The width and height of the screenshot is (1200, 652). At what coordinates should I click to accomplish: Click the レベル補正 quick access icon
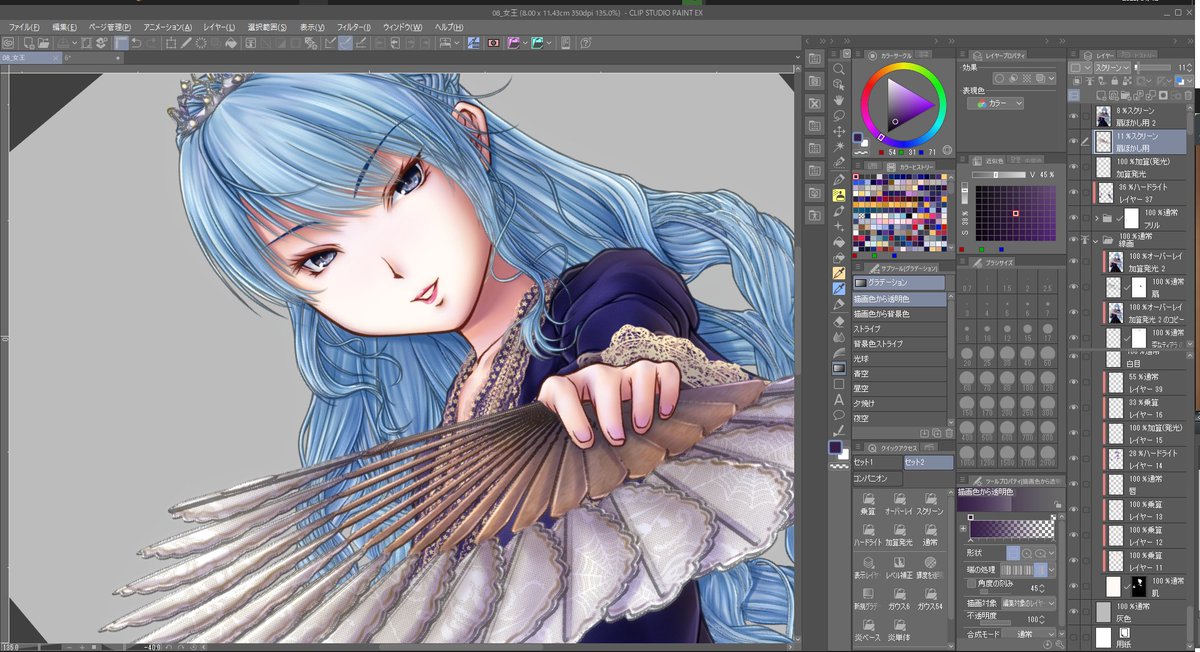899,568
